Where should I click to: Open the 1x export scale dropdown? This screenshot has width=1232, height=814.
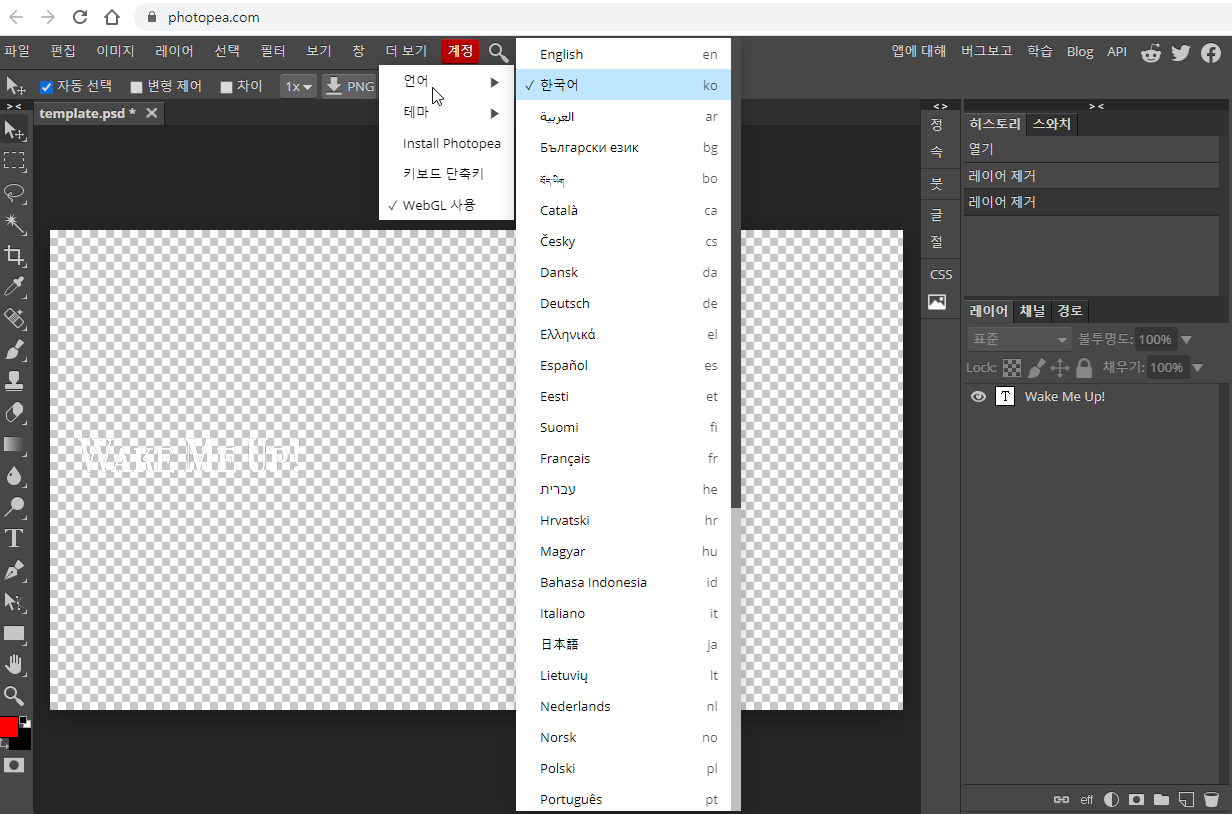(x=299, y=87)
